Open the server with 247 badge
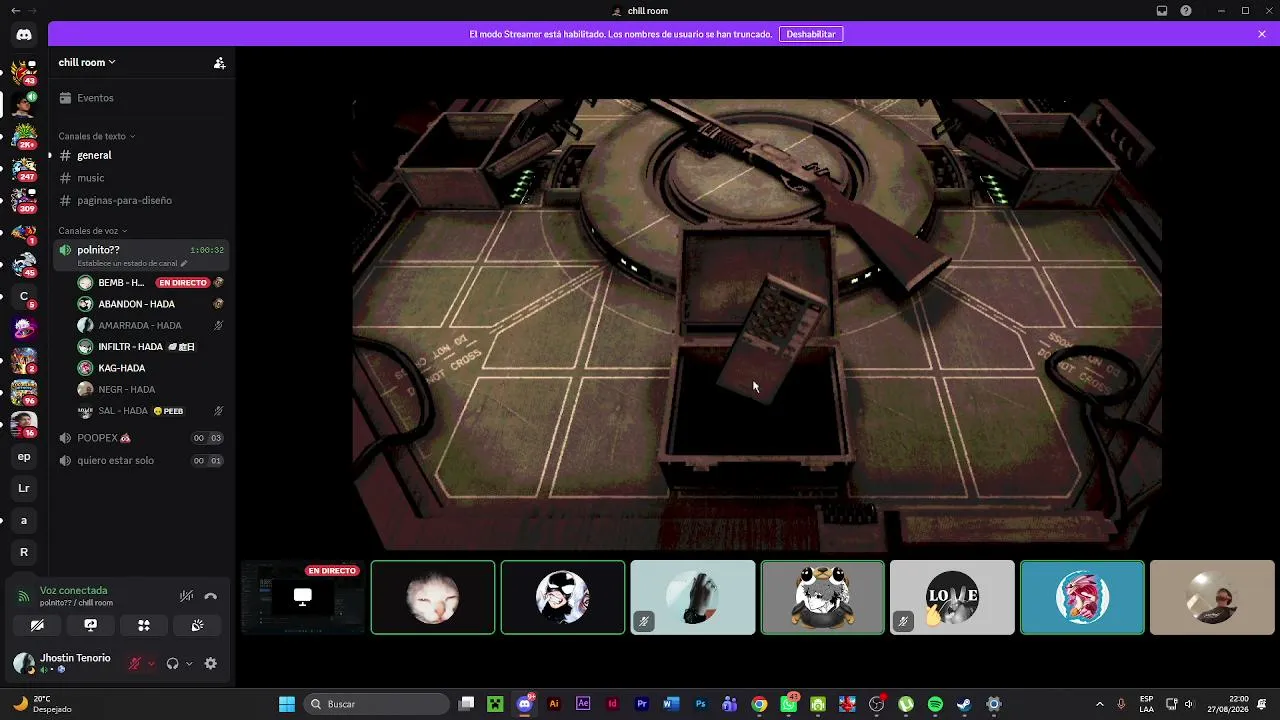1280x720 pixels. point(24,168)
